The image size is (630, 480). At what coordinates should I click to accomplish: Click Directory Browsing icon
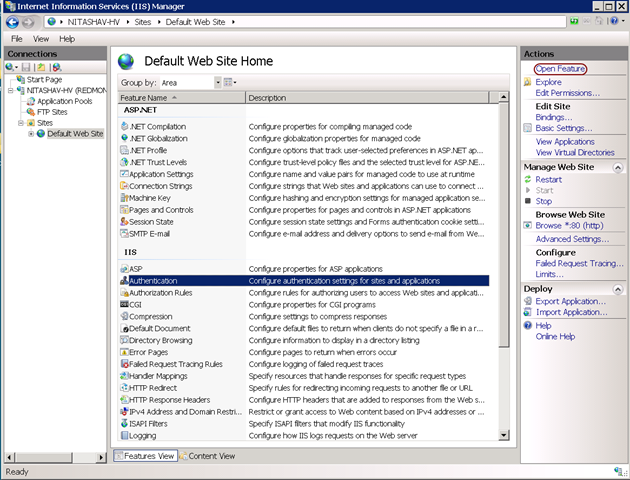[125, 340]
